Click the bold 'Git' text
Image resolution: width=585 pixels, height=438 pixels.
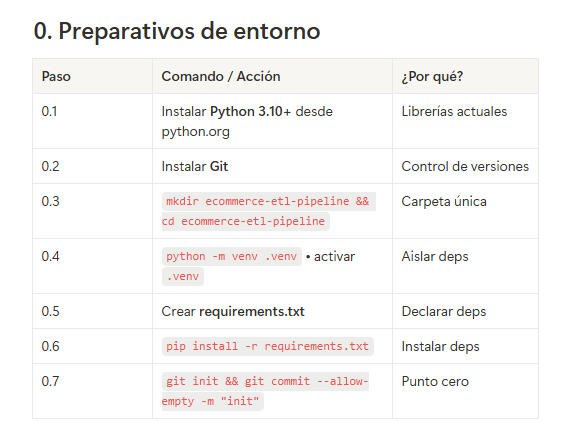coord(219,166)
